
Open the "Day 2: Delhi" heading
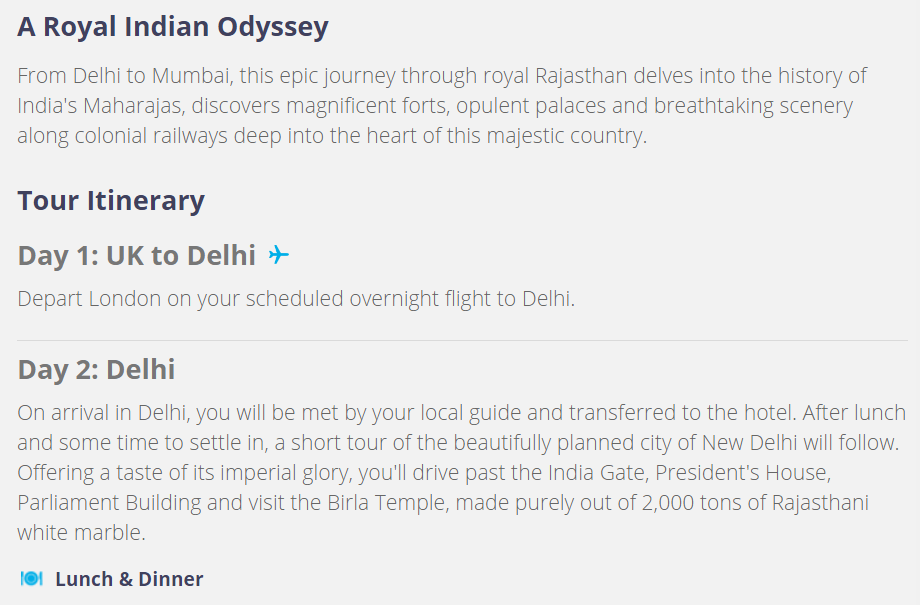[x=96, y=370]
